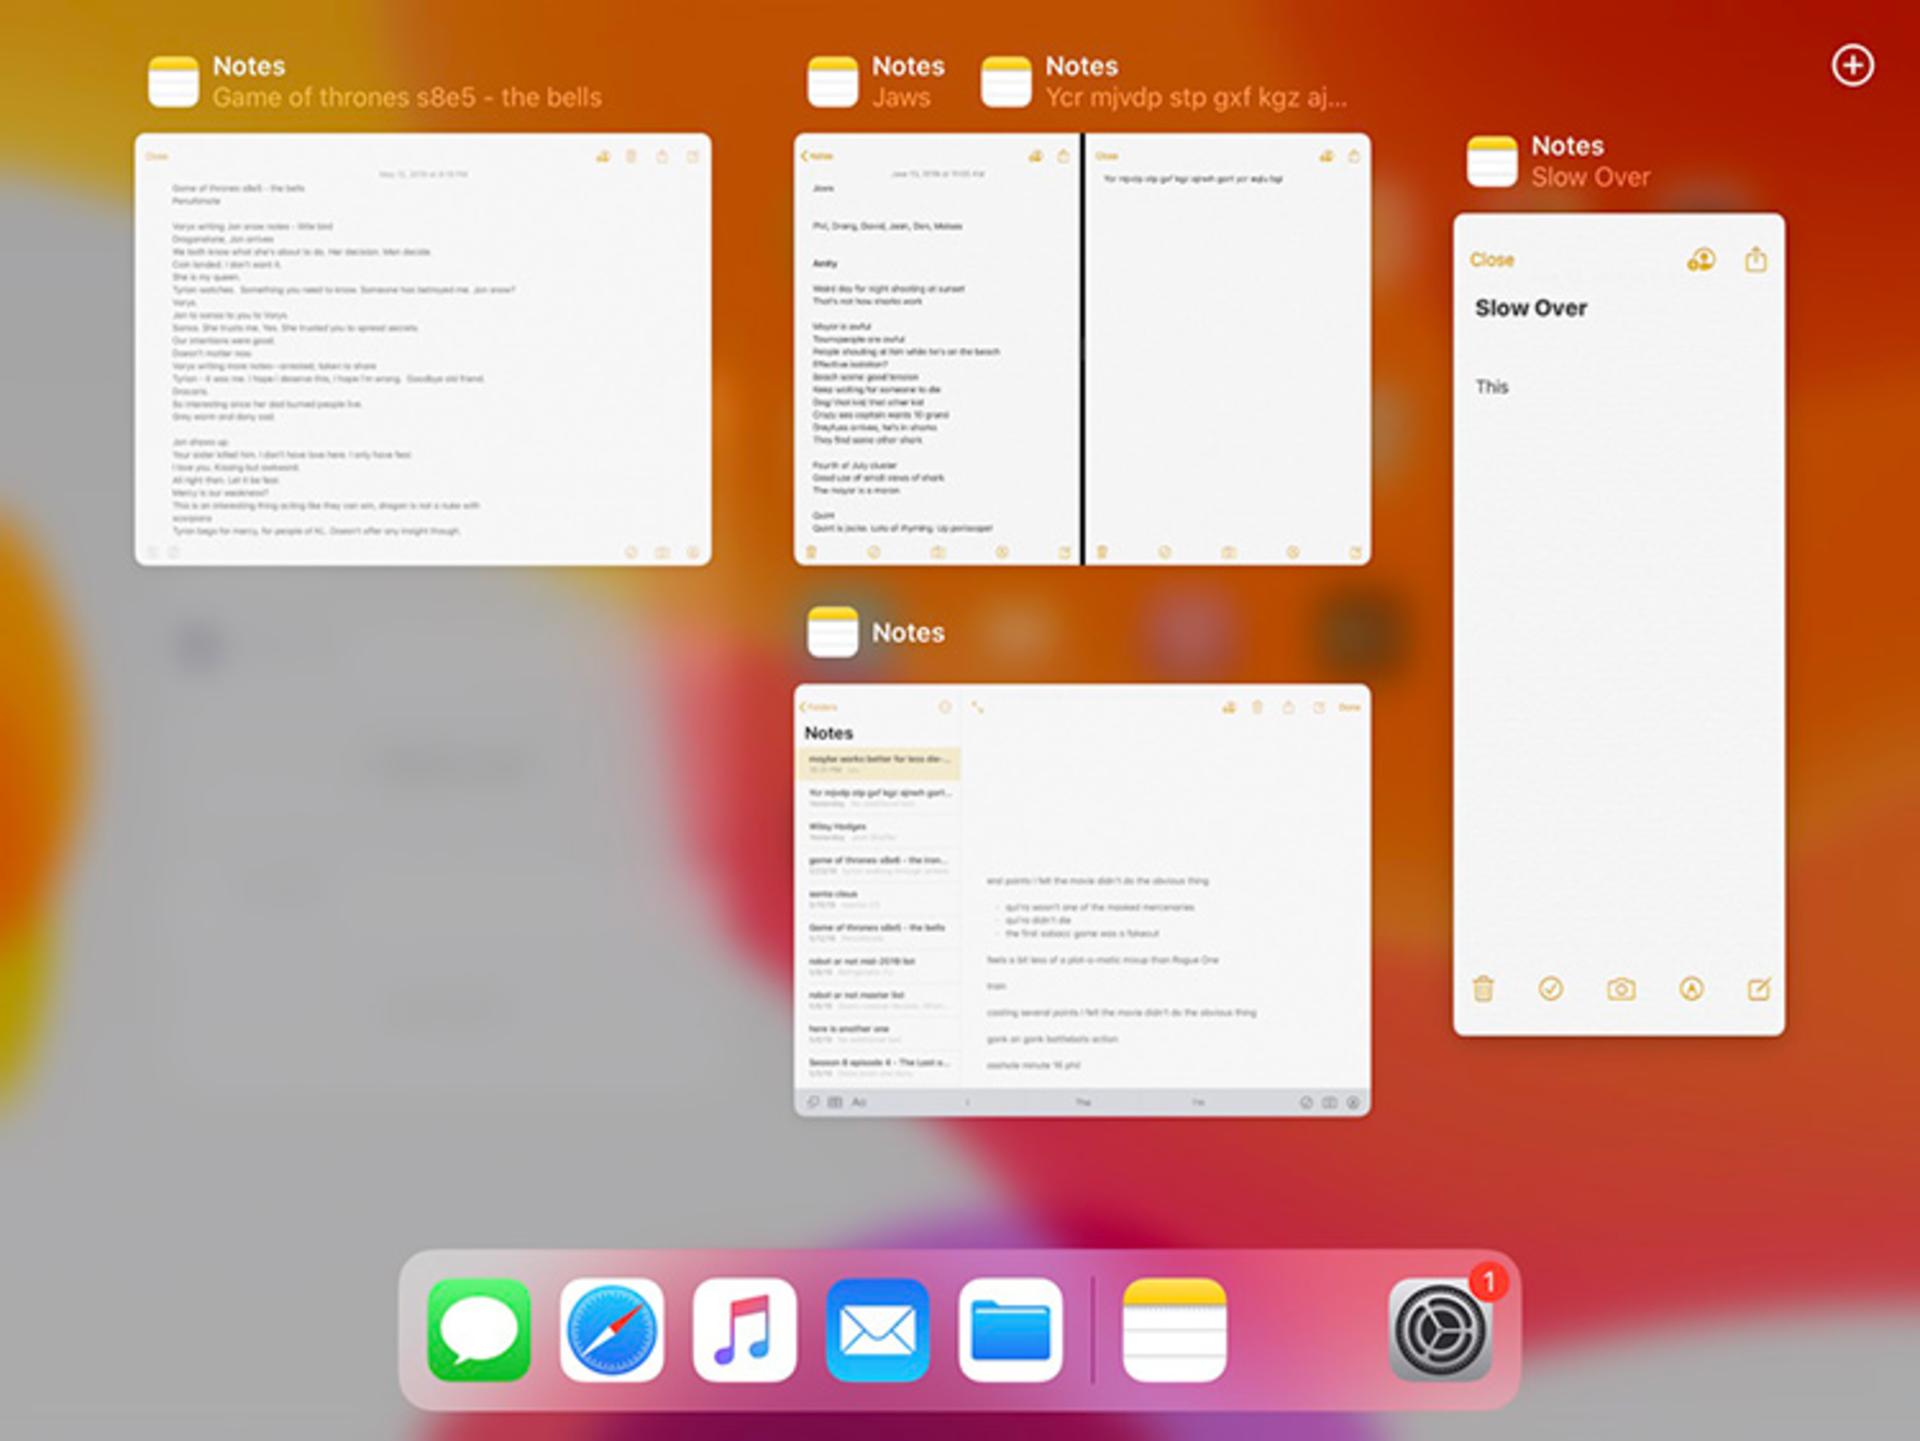
Task: Click Close in Game of thrones window
Action: coord(157,156)
